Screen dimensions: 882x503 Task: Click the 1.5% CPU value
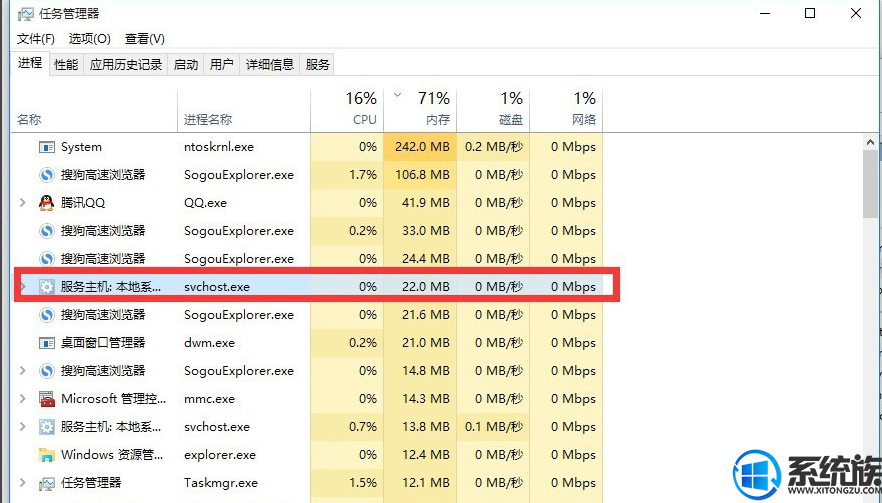click(363, 483)
